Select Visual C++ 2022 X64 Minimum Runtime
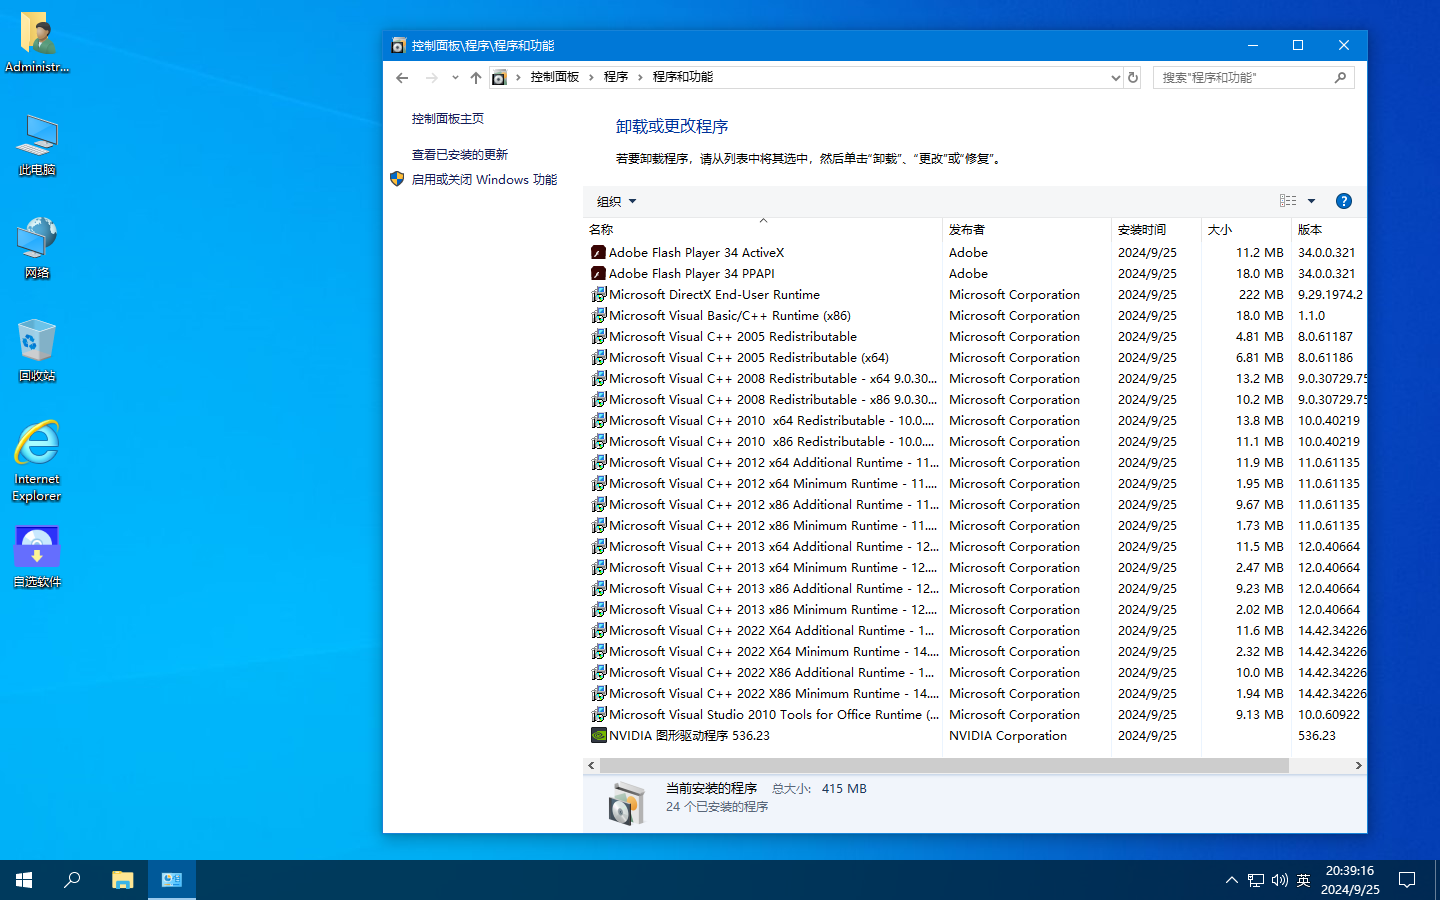Viewport: 1440px width, 900px height. click(975, 652)
